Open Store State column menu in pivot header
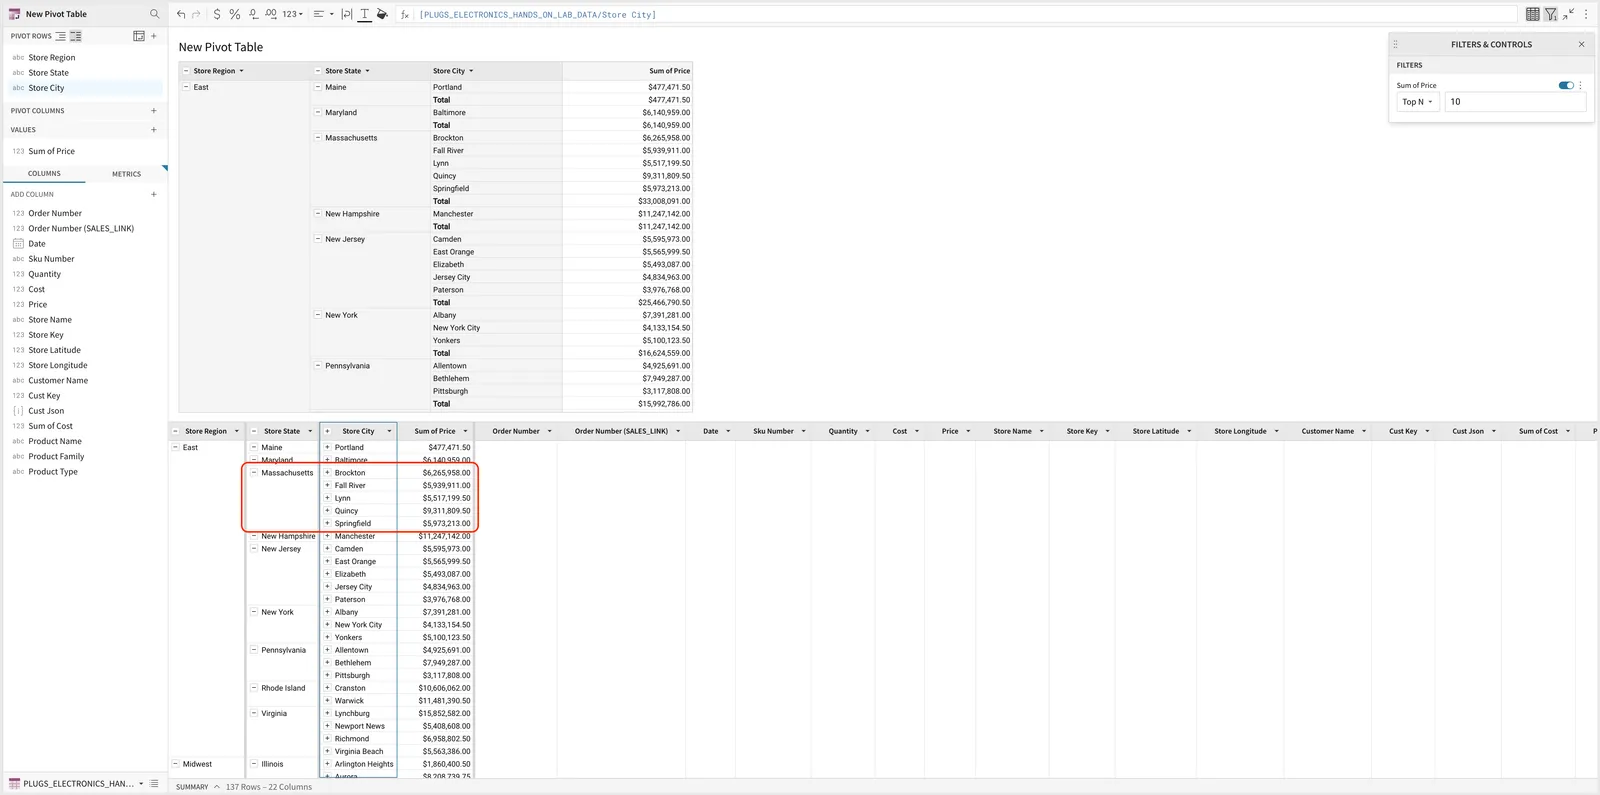1600x795 pixels. point(367,71)
